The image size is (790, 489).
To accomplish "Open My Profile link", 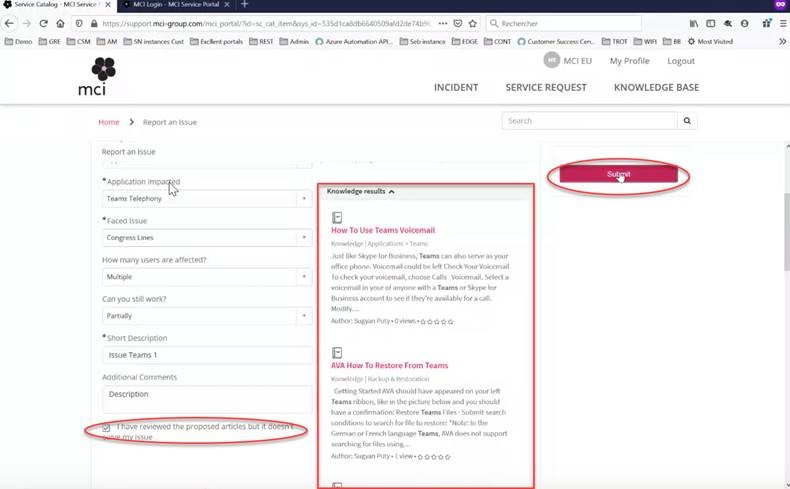I will [629, 61].
